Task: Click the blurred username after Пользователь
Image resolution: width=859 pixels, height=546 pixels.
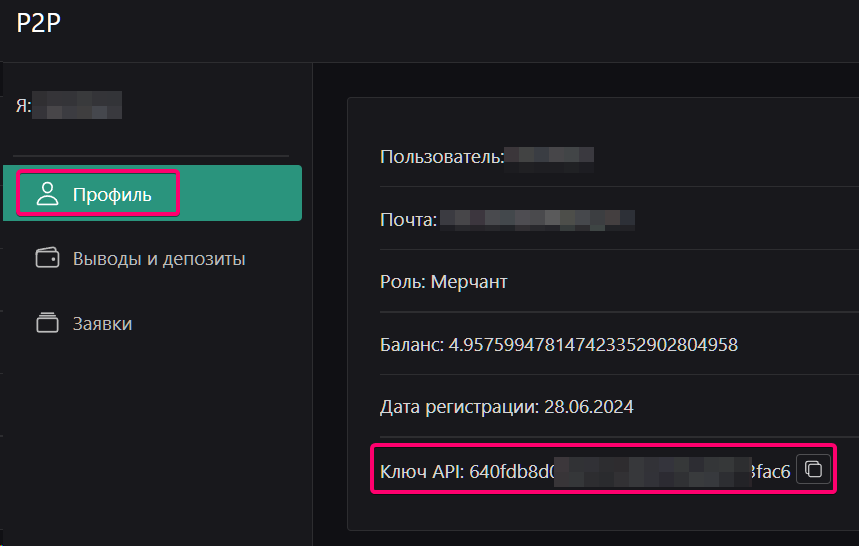Action: click(x=550, y=157)
